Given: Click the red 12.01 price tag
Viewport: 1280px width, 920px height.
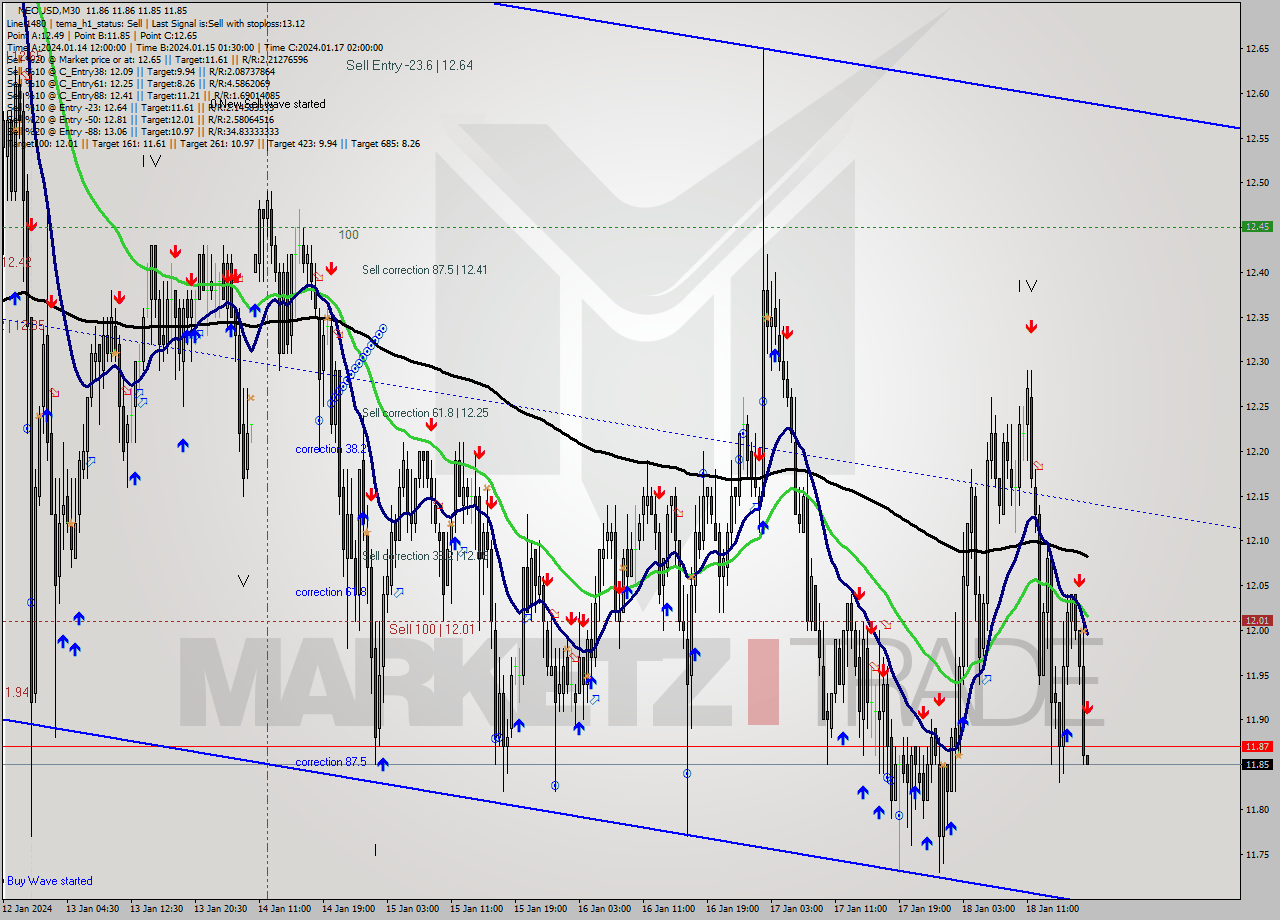Looking at the screenshot, I should click(1257, 621).
